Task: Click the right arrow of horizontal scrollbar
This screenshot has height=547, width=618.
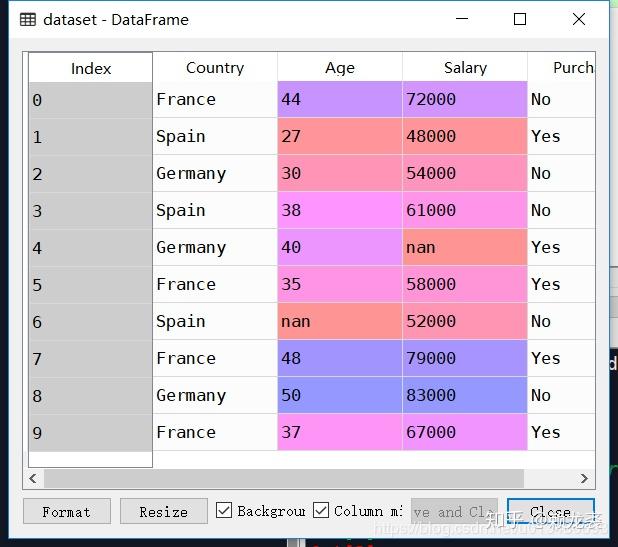Action: [584, 478]
